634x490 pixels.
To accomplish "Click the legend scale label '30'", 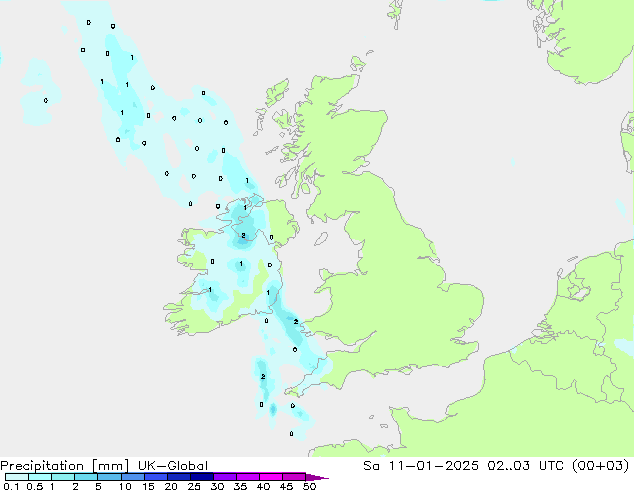I will tap(217, 486).
